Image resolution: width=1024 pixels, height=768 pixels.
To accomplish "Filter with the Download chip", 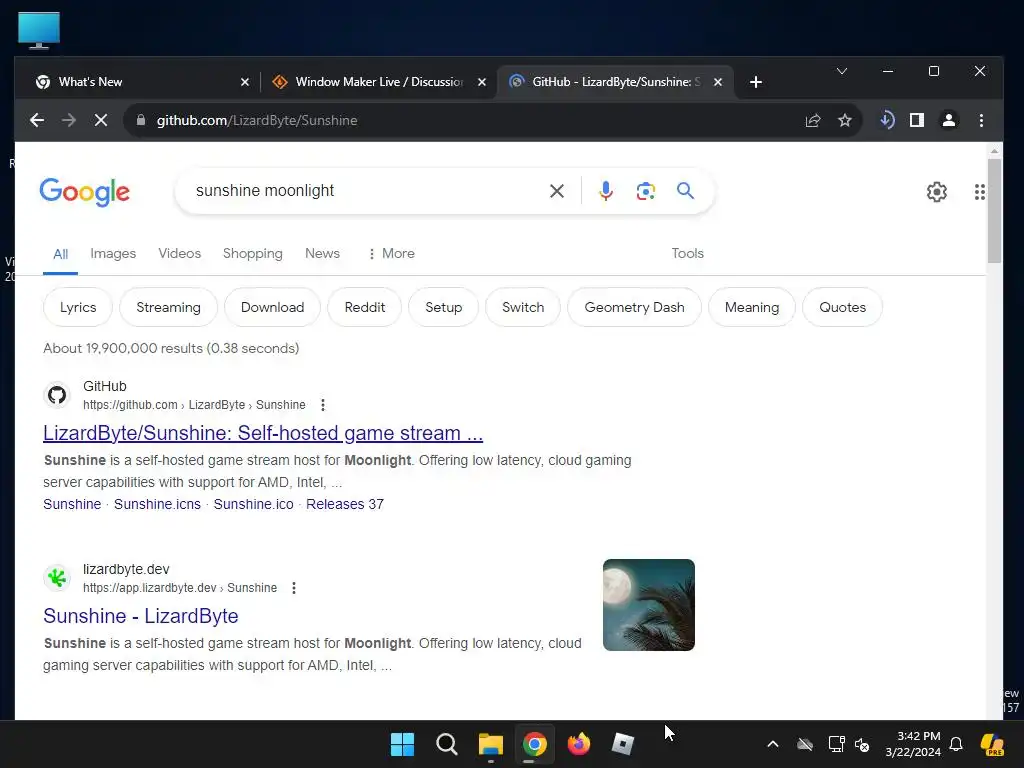I will (x=272, y=307).
